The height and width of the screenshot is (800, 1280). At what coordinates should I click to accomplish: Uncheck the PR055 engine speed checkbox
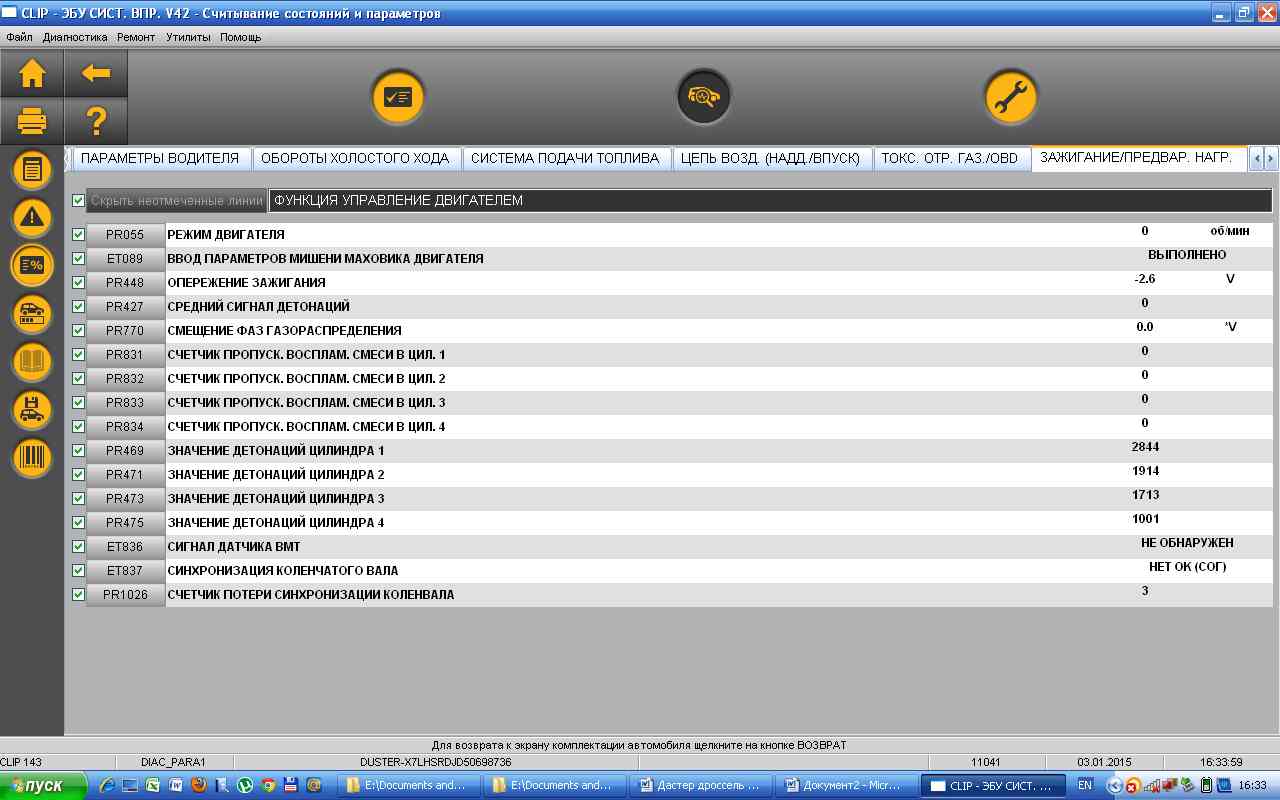79,235
